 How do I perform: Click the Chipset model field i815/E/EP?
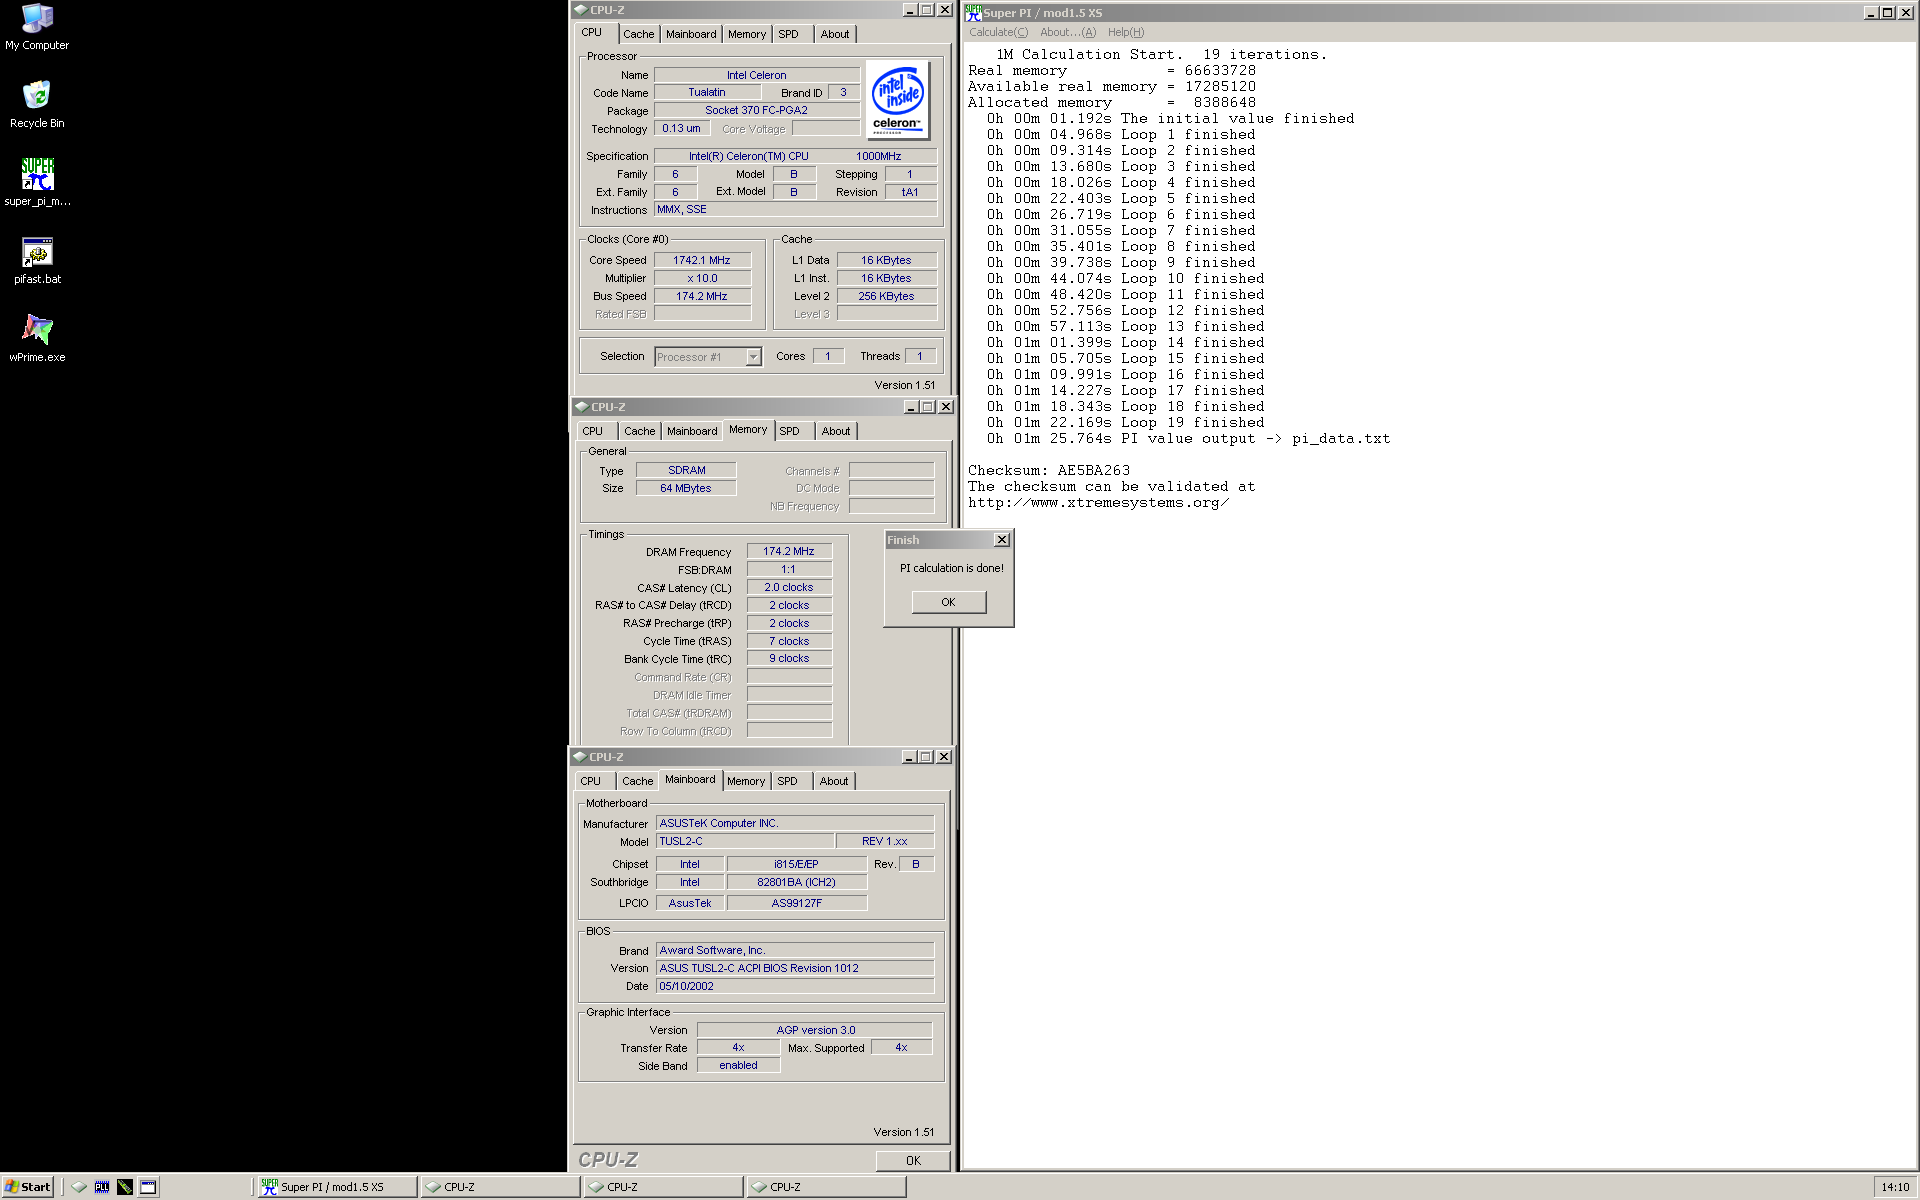797,864
